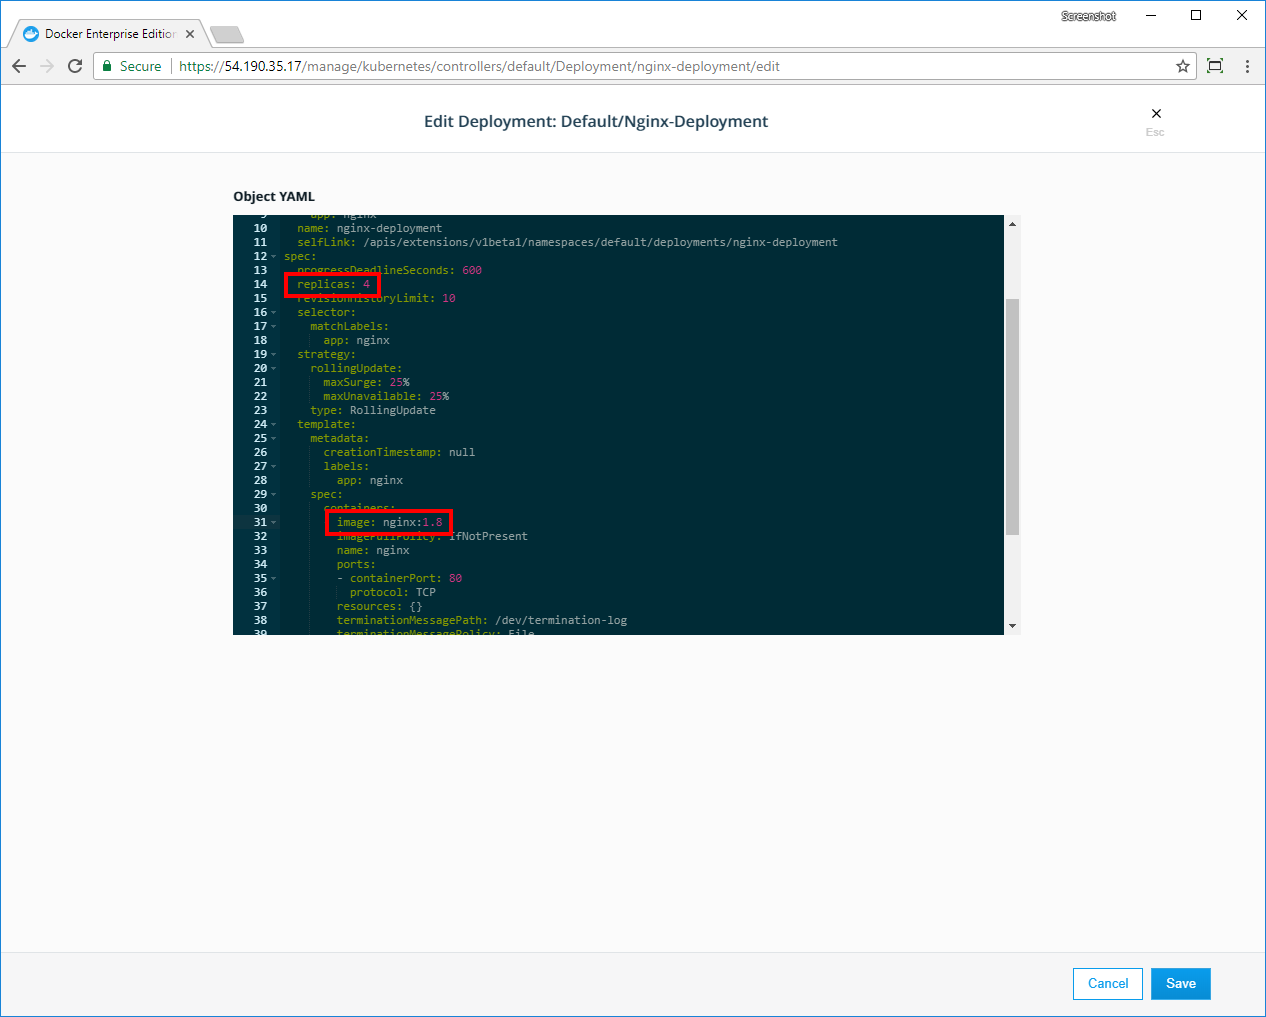Click the screen capture extension icon
This screenshot has width=1266, height=1017.
pyautogui.click(x=1215, y=66)
